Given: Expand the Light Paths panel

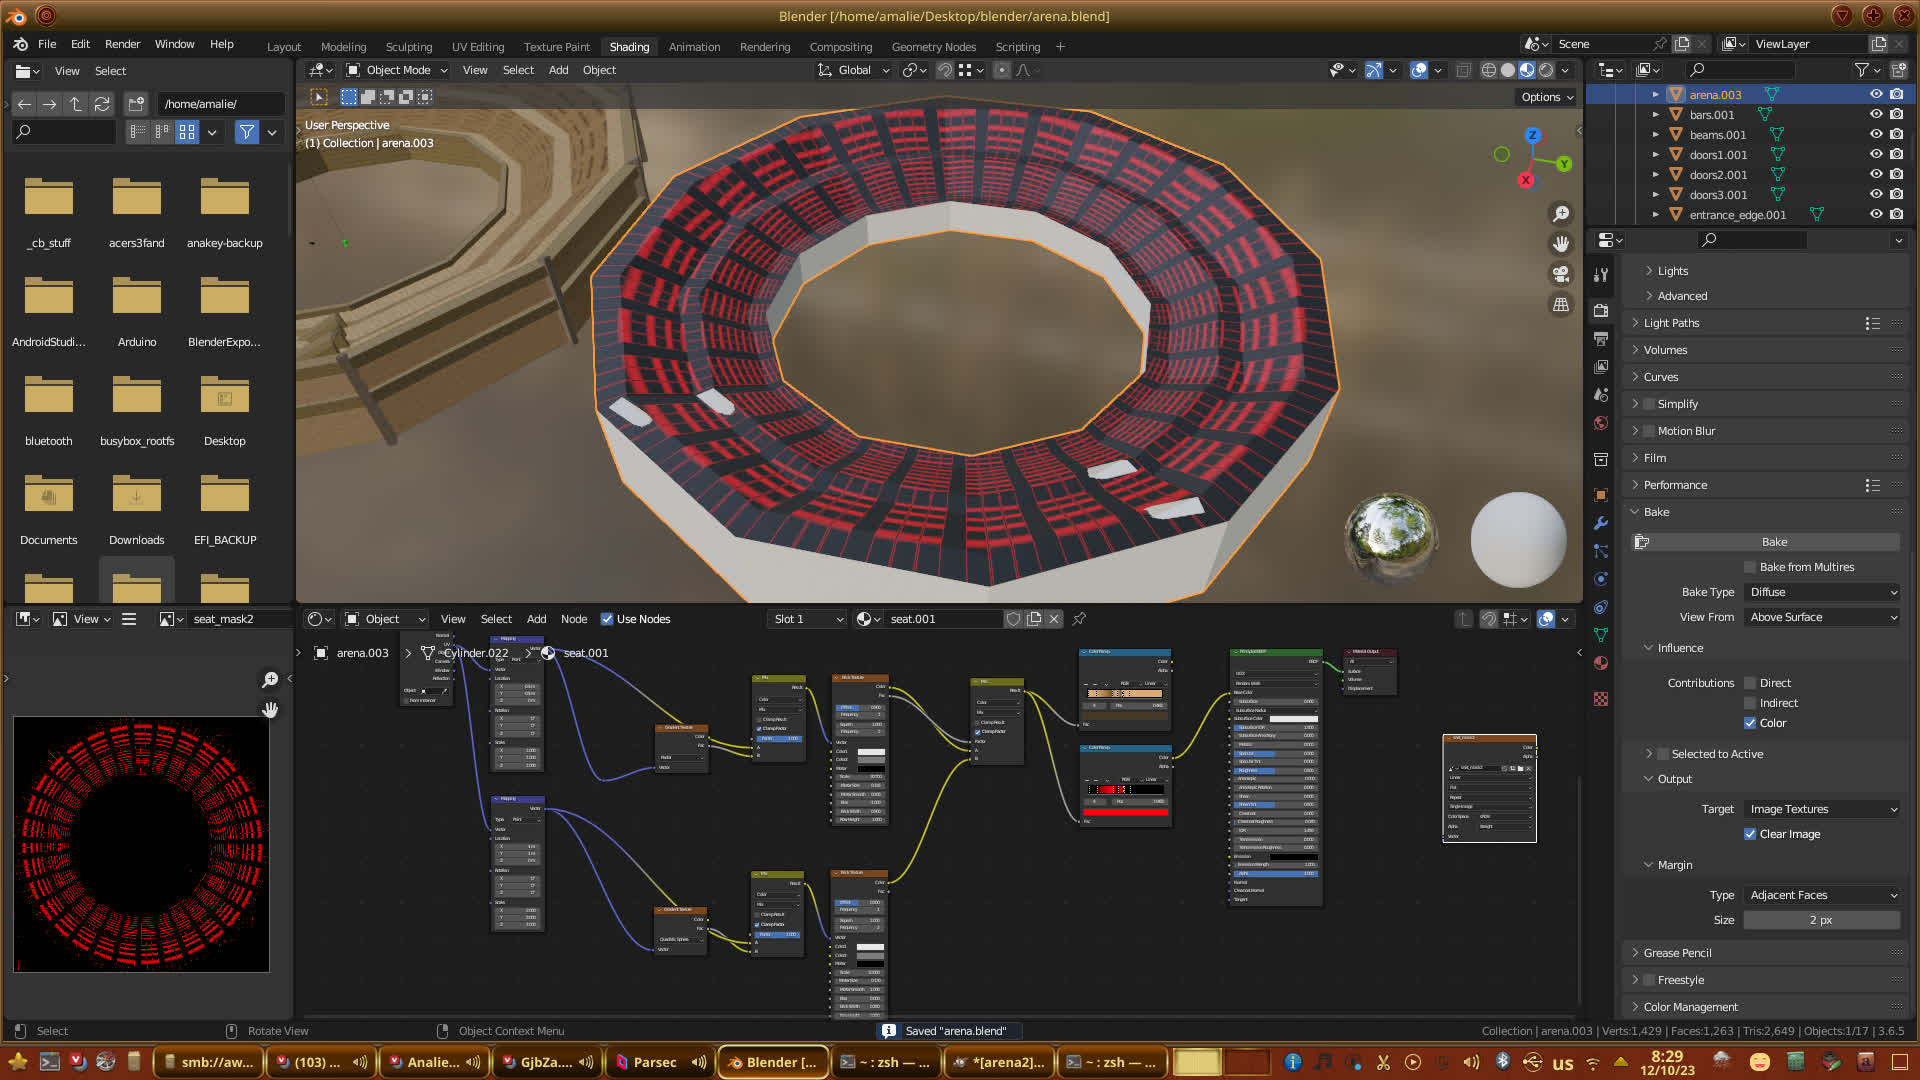Looking at the screenshot, I should [1670, 323].
